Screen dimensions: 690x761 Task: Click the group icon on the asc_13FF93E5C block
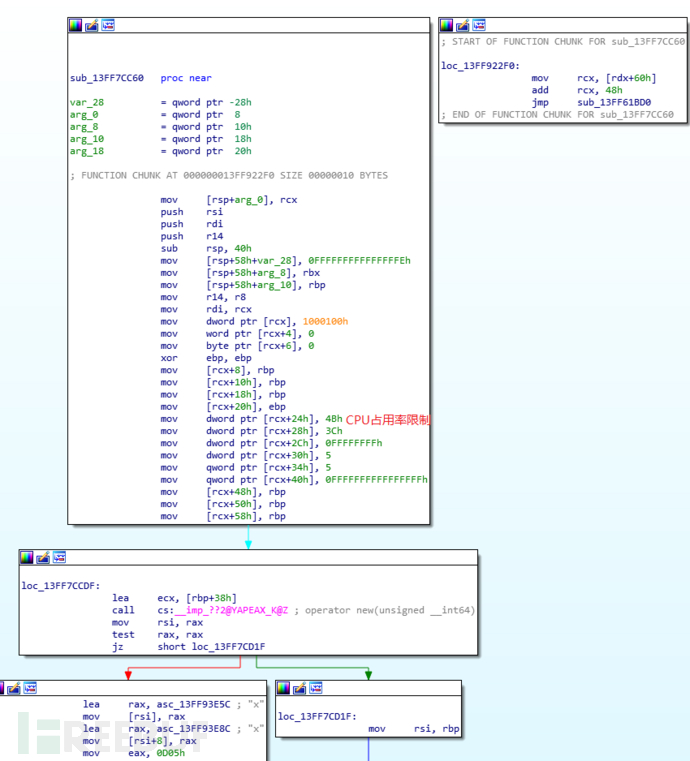(30, 688)
